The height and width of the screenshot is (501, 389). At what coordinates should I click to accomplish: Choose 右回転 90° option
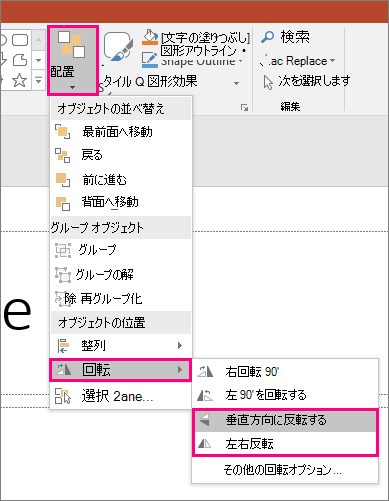(x=285, y=371)
